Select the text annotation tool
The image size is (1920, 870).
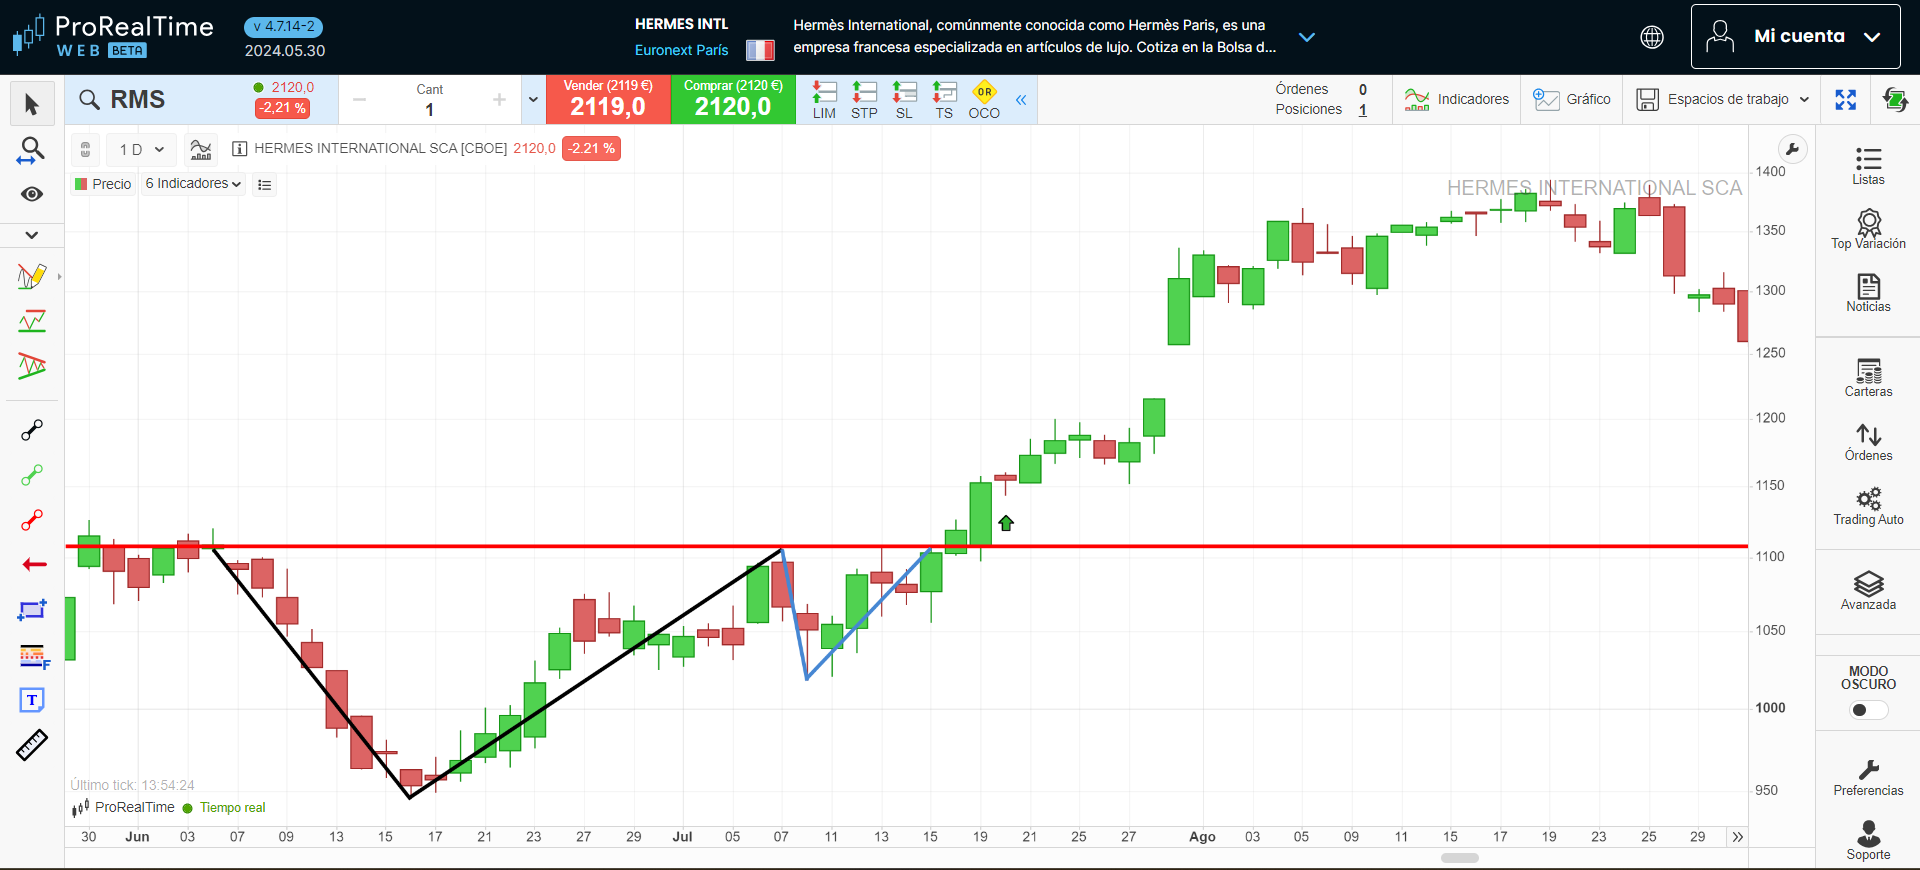click(x=32, y=700)
